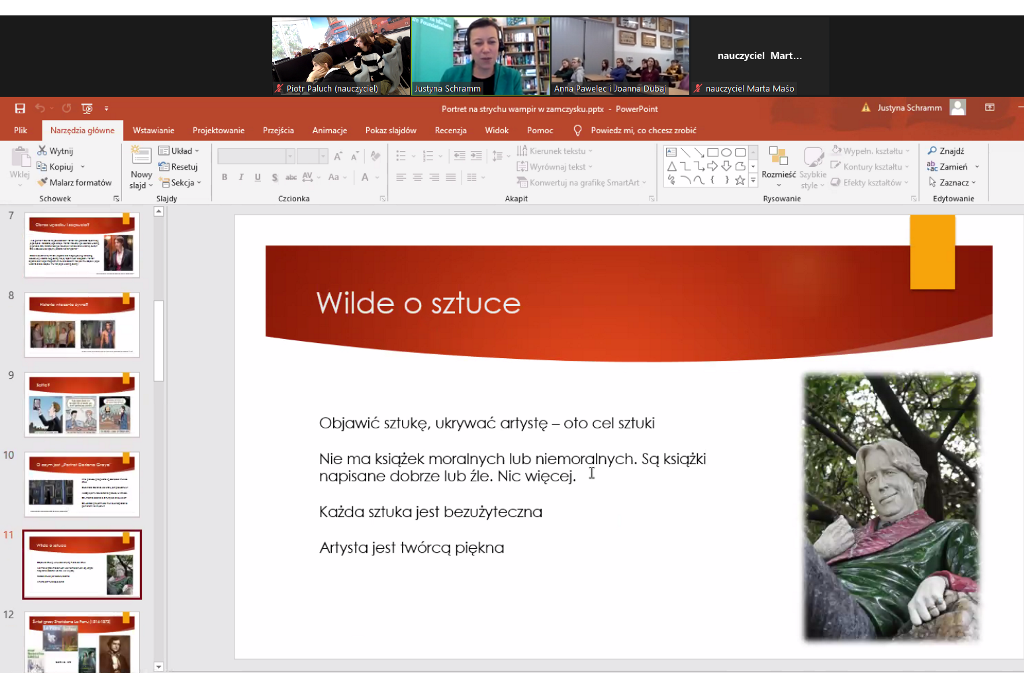The height and width of the screenshot is (673, 1024).
Task: Open Rozmieść arrange tool
Action: click(x=778, y=160)
